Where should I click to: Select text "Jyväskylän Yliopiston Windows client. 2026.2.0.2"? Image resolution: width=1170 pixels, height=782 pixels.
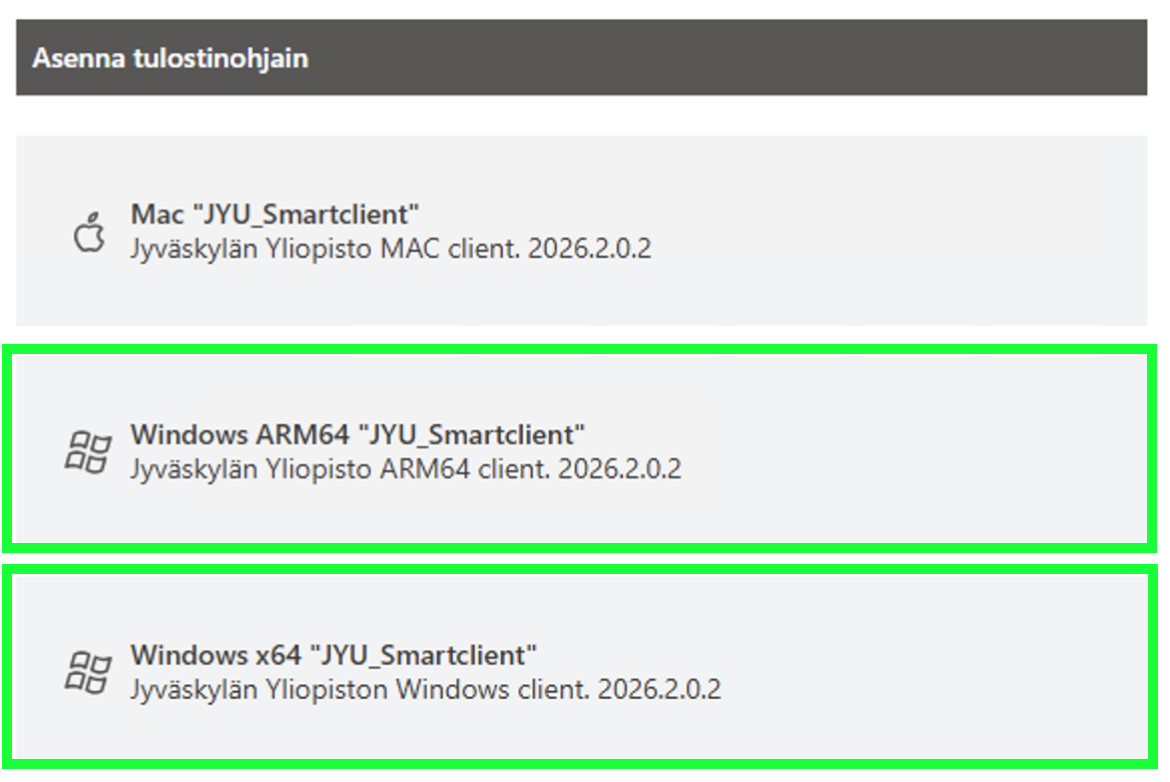[426, 689]
